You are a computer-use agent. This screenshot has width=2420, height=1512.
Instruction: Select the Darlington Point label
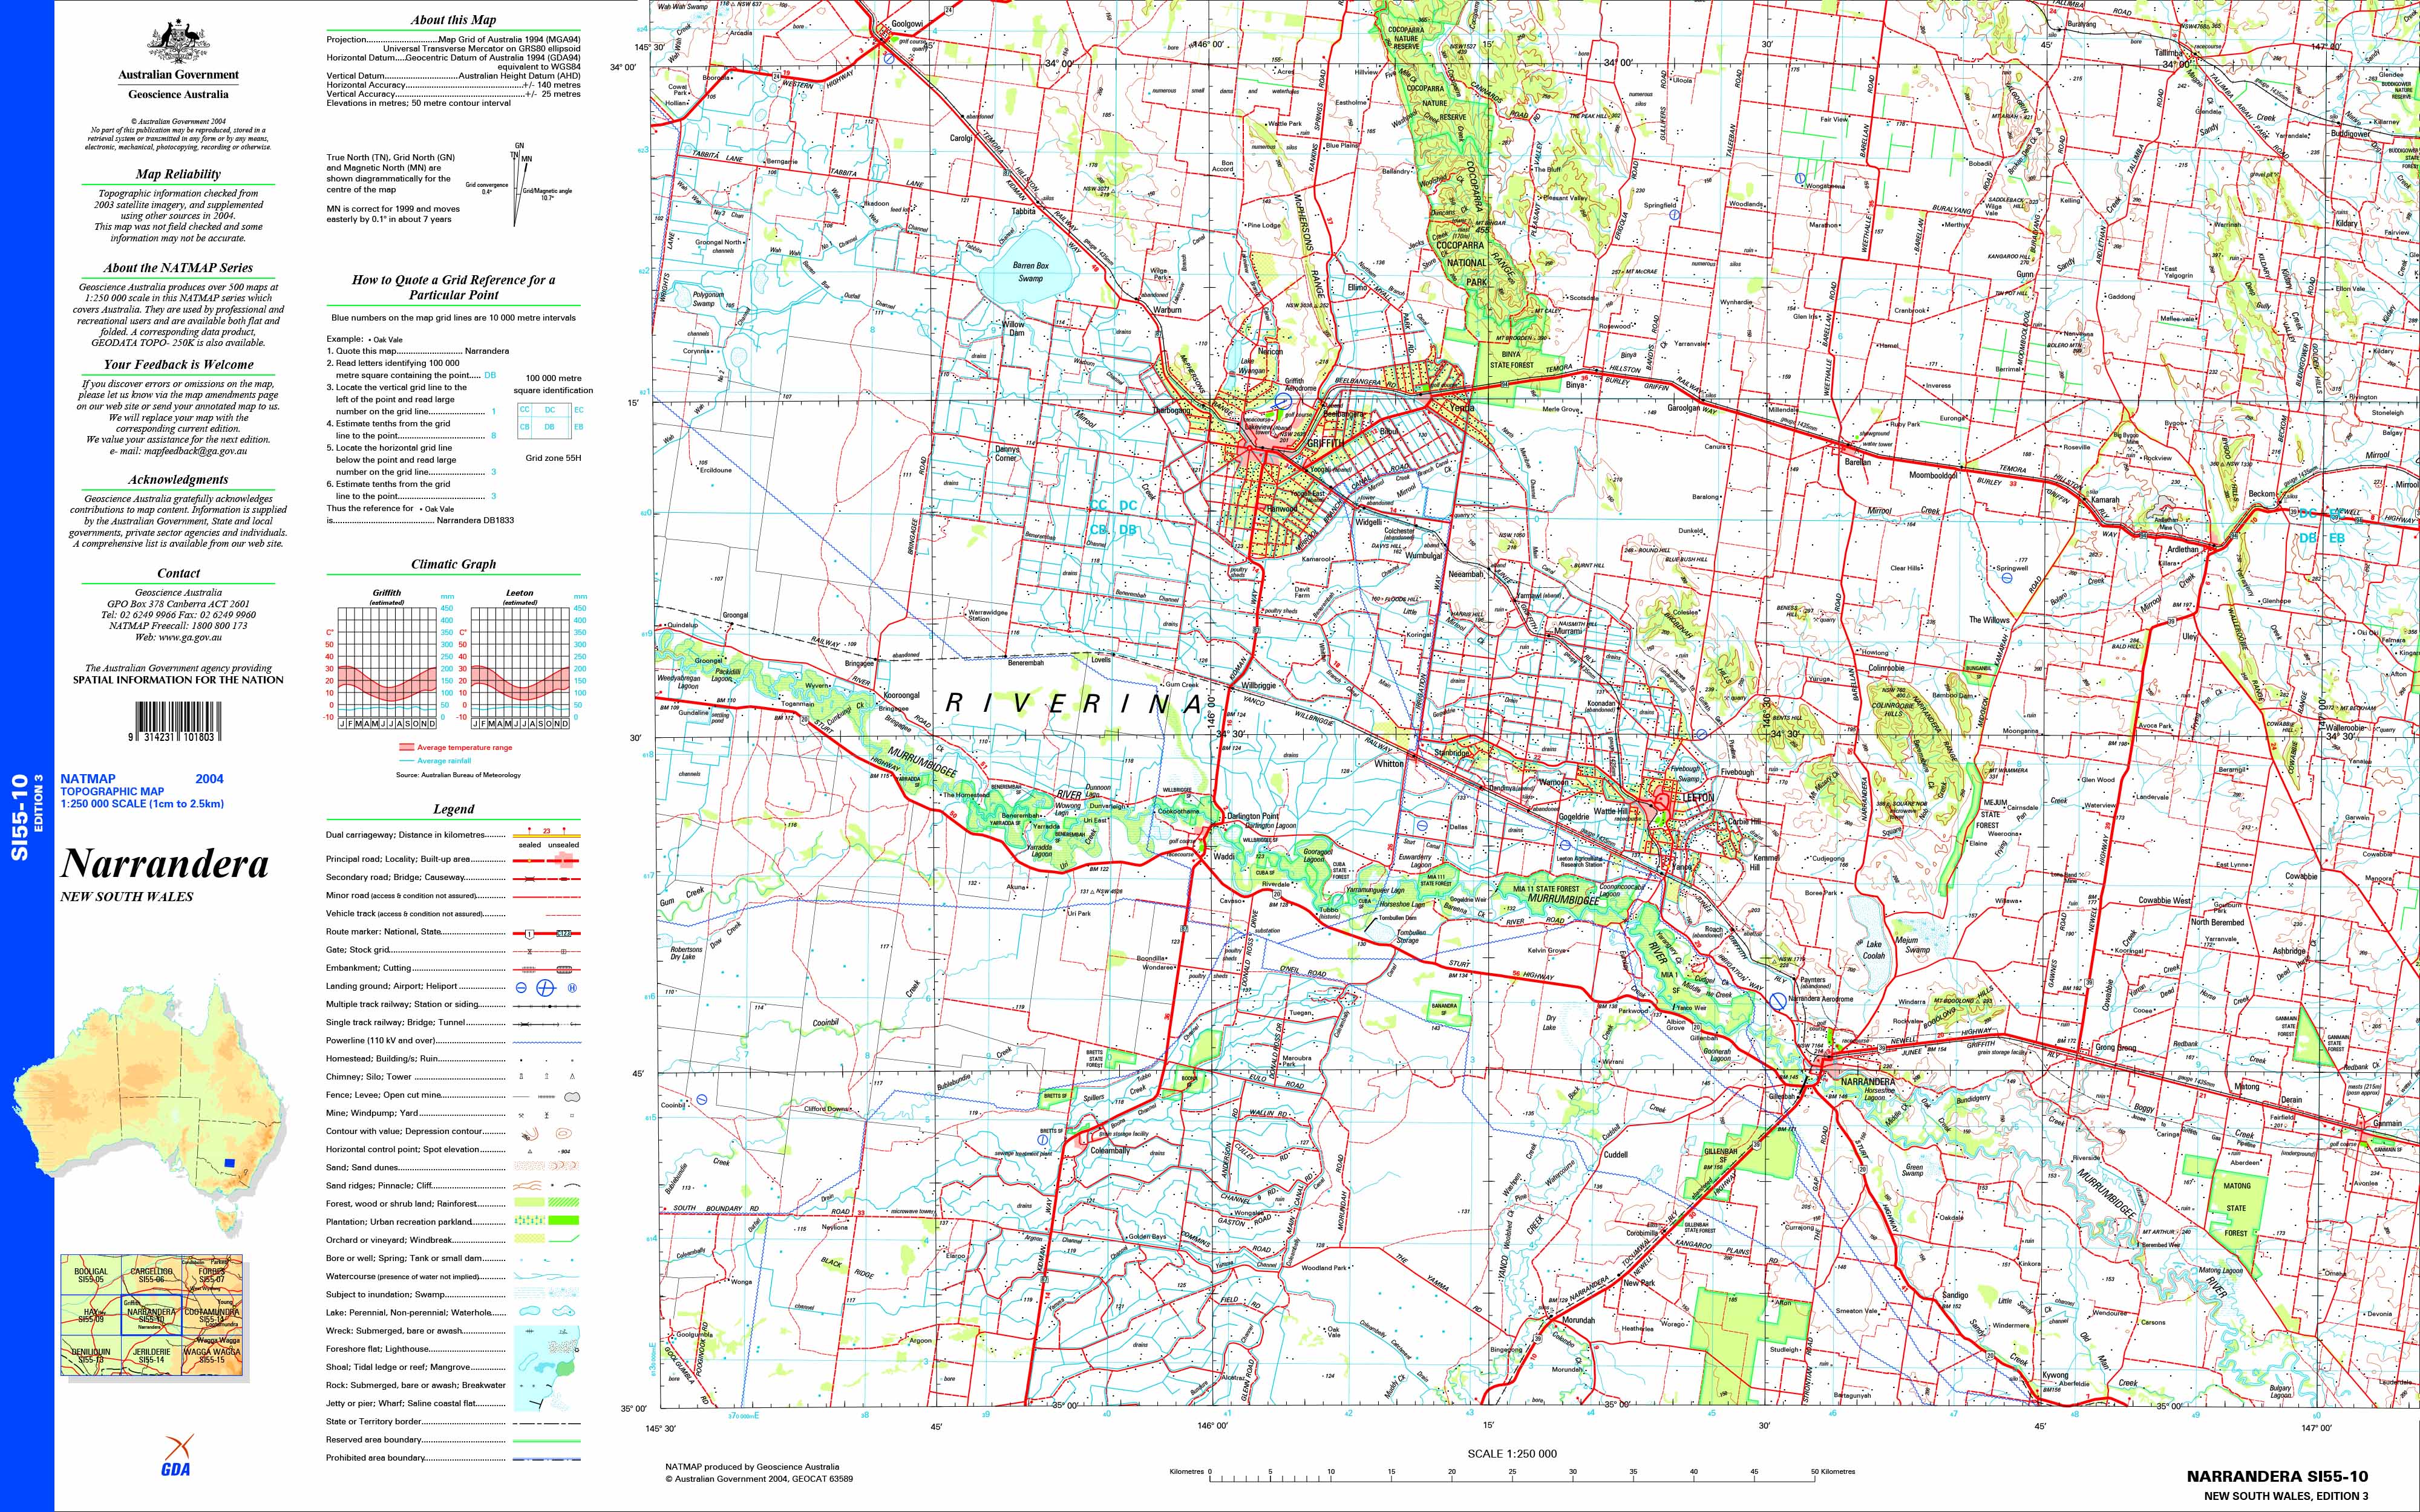(x=1253, y=817)
